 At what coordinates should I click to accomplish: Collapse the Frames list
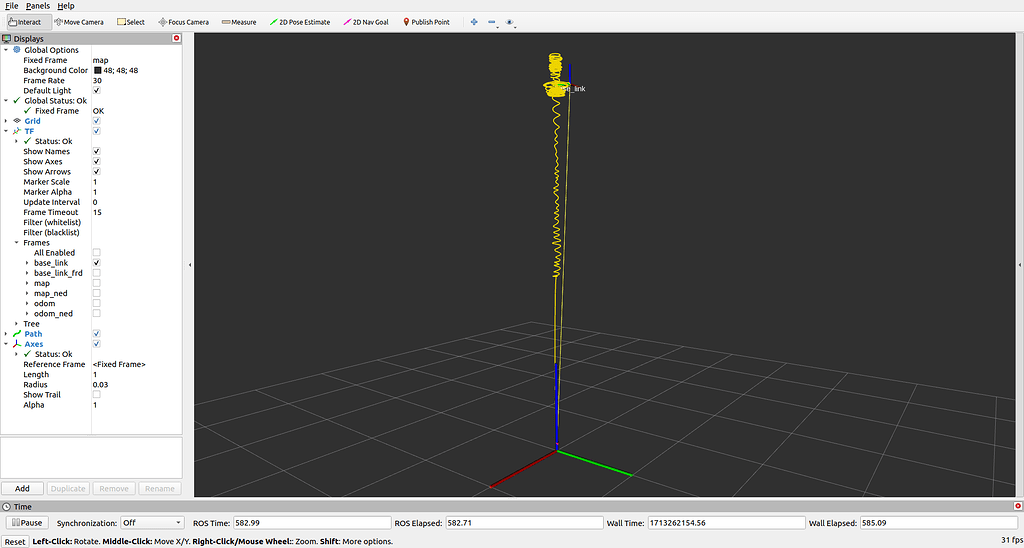pos(16,242)
